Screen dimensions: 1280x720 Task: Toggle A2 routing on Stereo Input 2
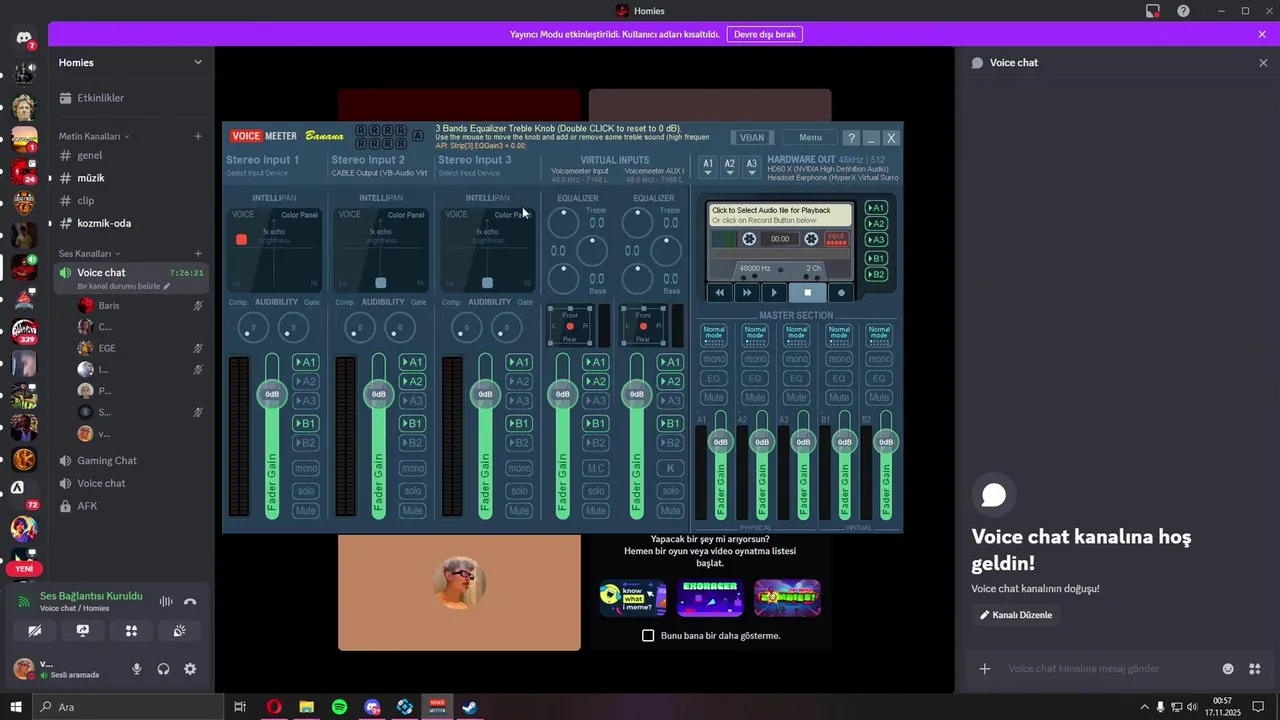[412, 381]
